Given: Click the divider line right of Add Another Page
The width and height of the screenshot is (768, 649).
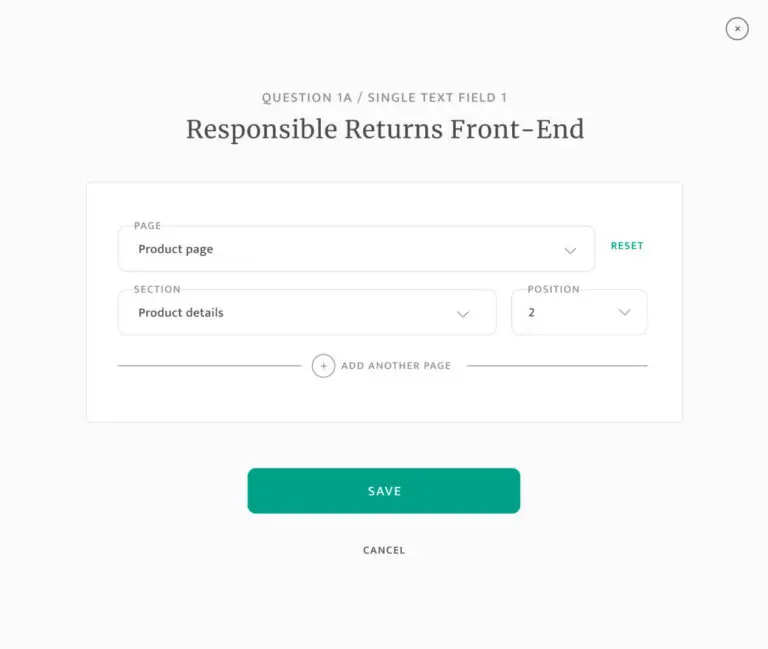Looking at the screenshot, I should point(556,366).
